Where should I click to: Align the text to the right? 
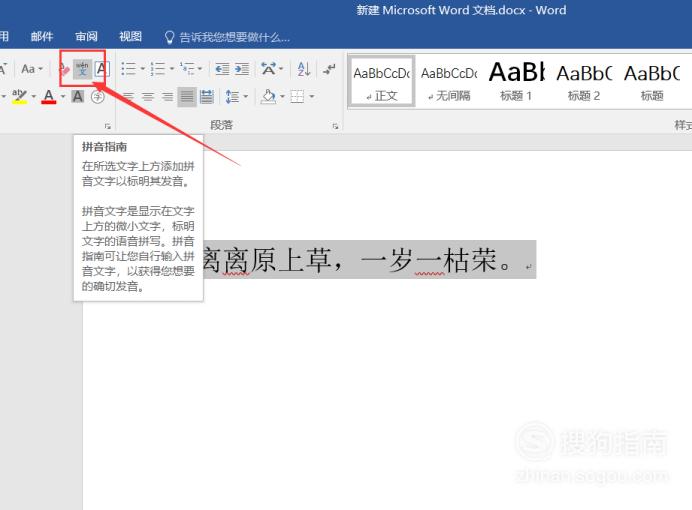click(x=167, y=97)
